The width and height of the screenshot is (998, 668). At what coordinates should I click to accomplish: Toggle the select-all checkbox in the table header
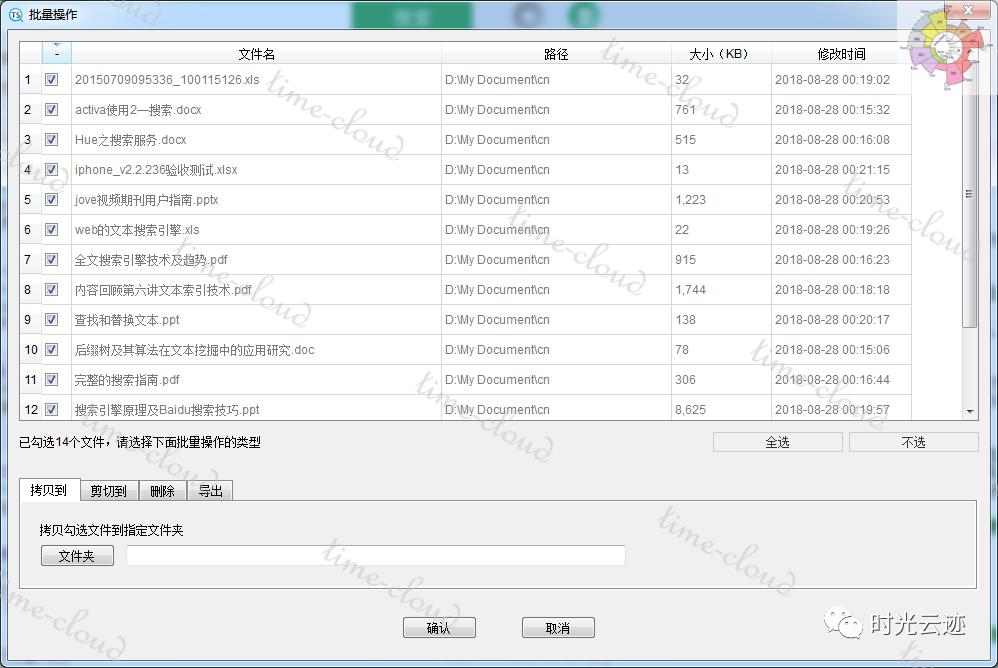56,53
